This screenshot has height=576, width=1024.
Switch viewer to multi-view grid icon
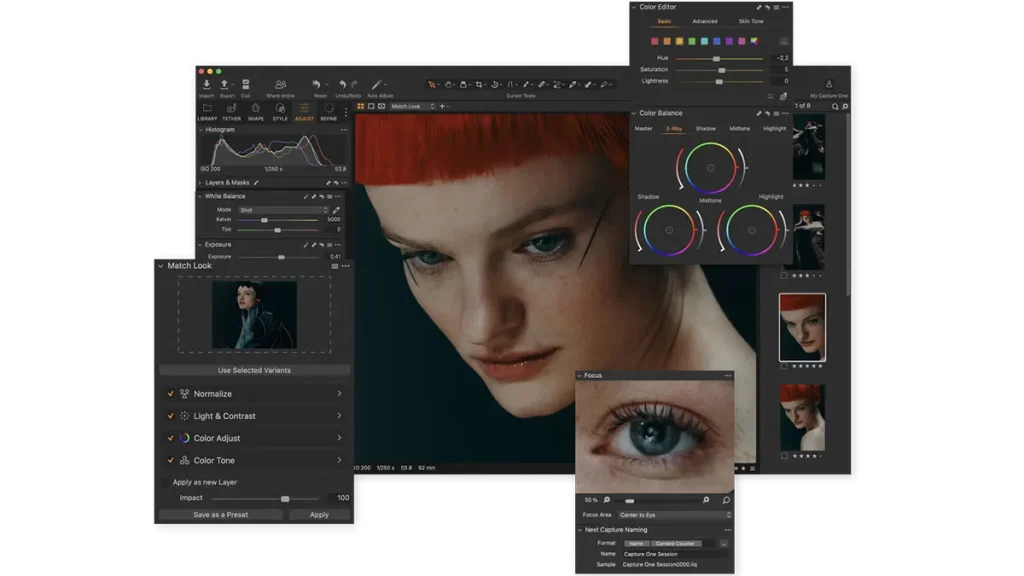[x=360, y=106]
